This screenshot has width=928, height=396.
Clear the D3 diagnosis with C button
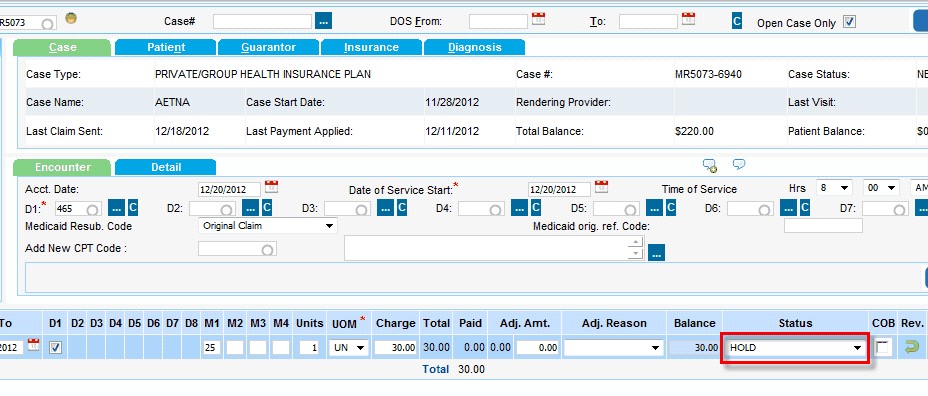point(402,208)
